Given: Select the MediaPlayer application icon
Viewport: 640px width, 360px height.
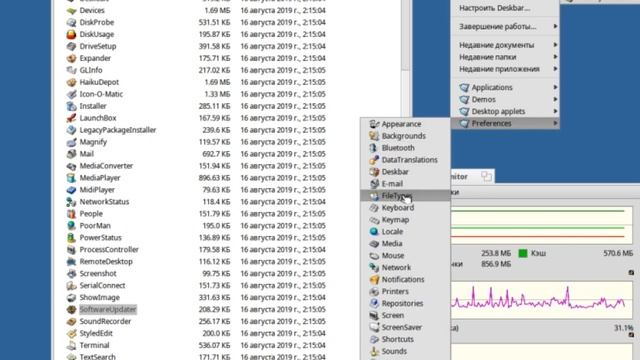Looking at the screenshot, I should pyautogui.click(x=71, y=178).
